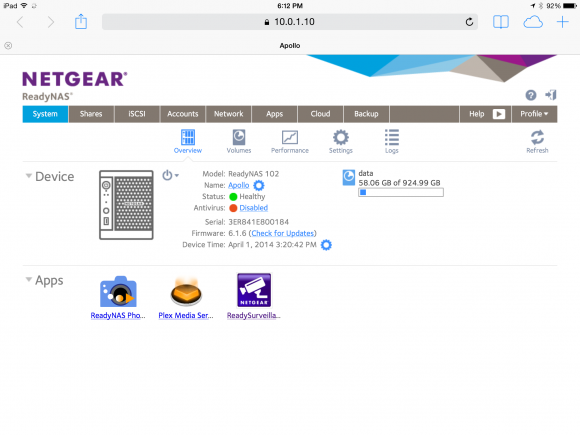
Task: Click the Refresh icon
Action: point(537,137)
